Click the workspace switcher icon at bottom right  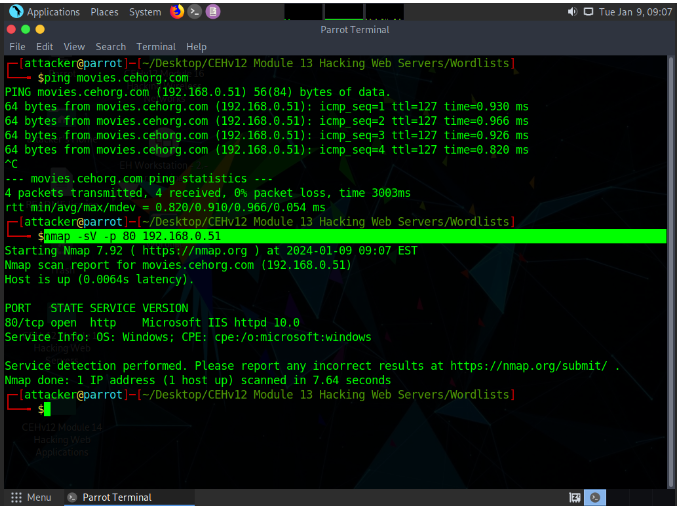click(595, 497)
